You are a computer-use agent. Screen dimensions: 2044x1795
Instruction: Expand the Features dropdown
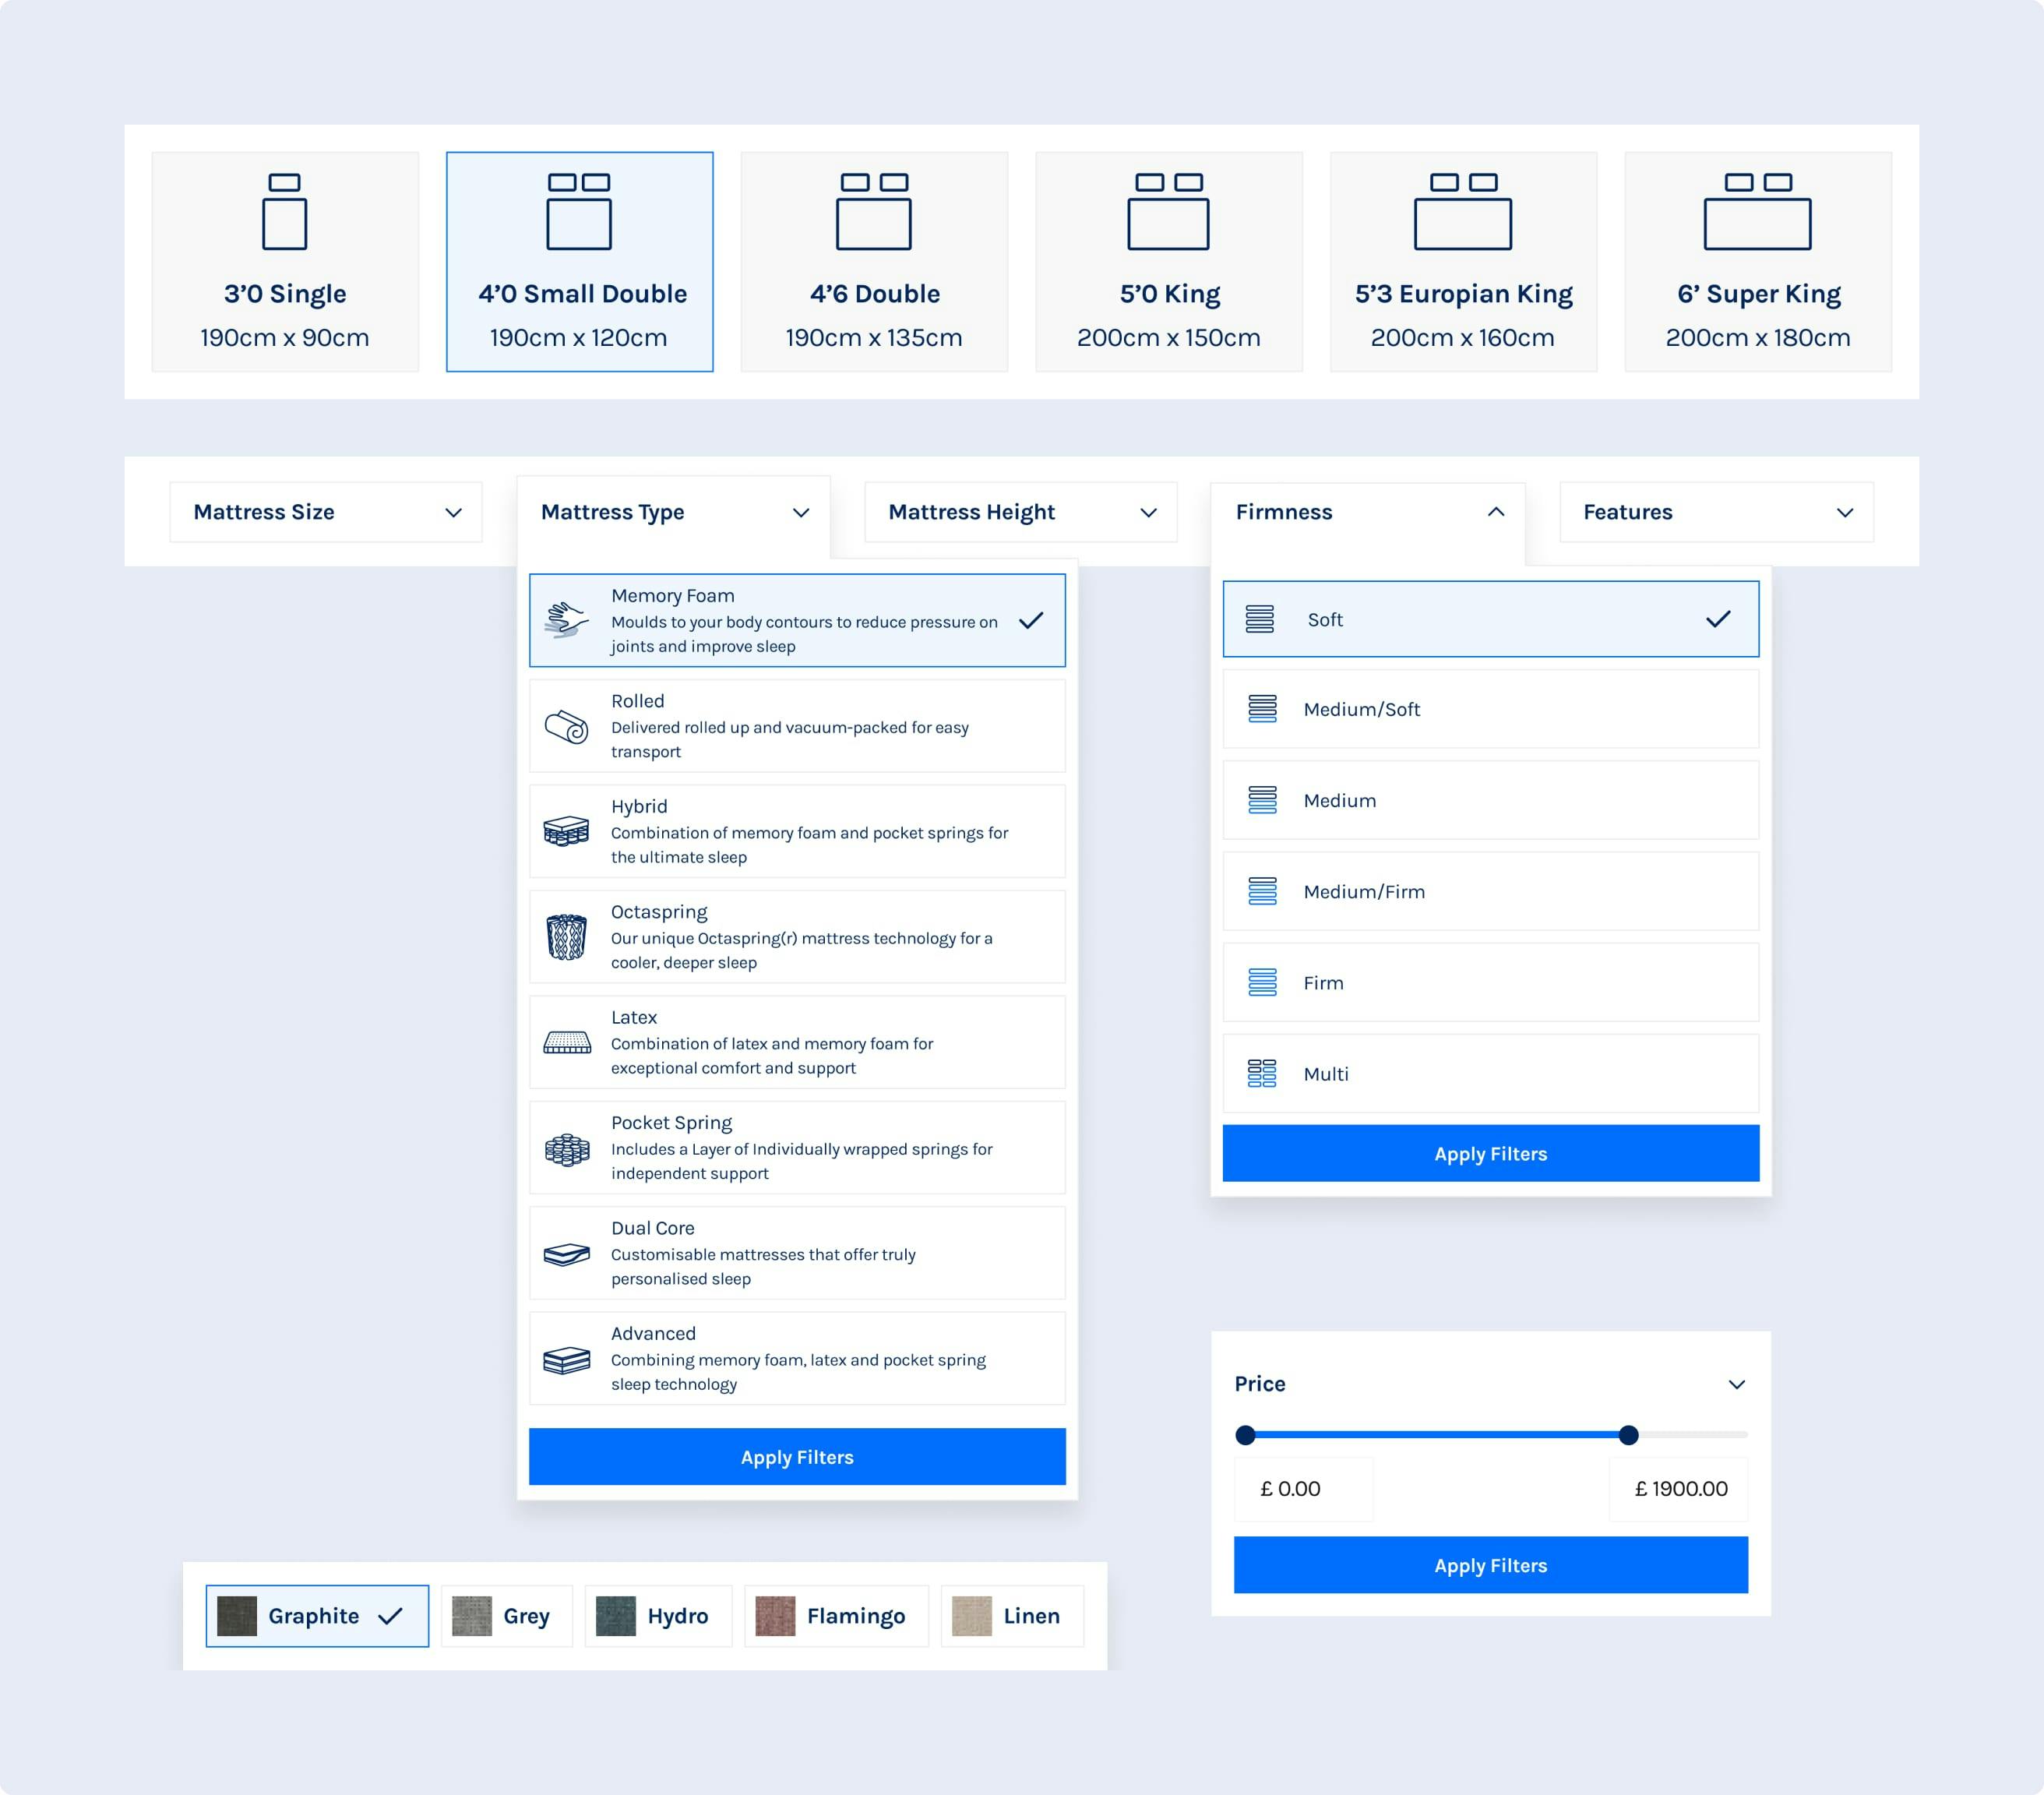[x=1716, y=512]
